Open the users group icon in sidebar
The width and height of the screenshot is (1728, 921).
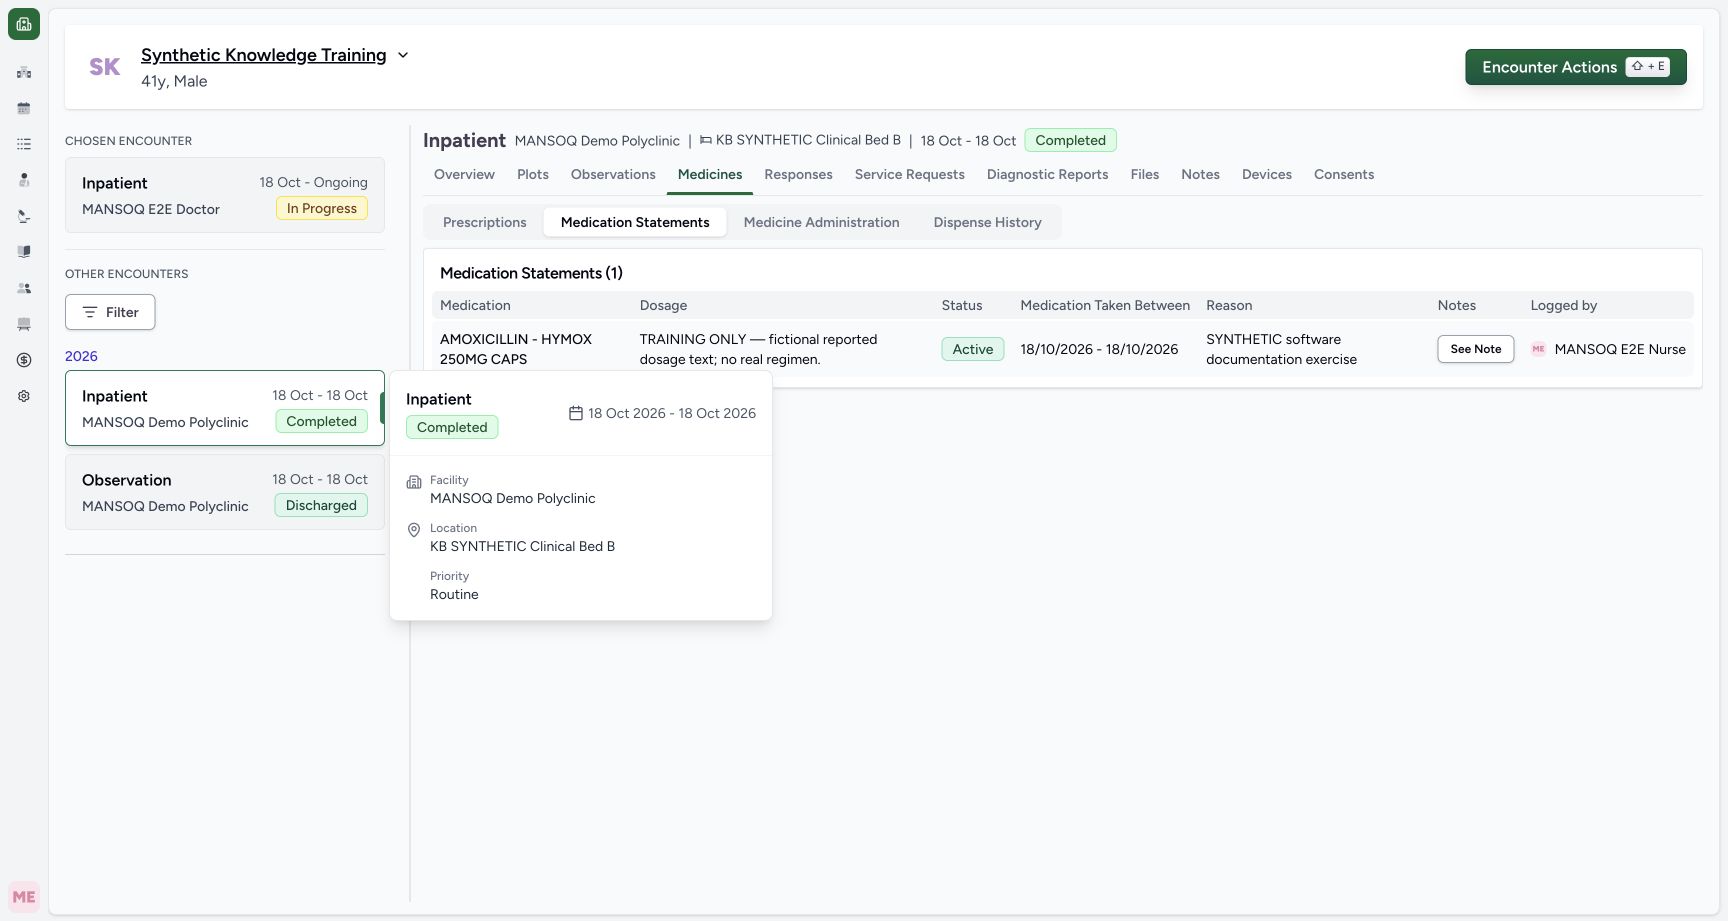click(x=24, y=288)
